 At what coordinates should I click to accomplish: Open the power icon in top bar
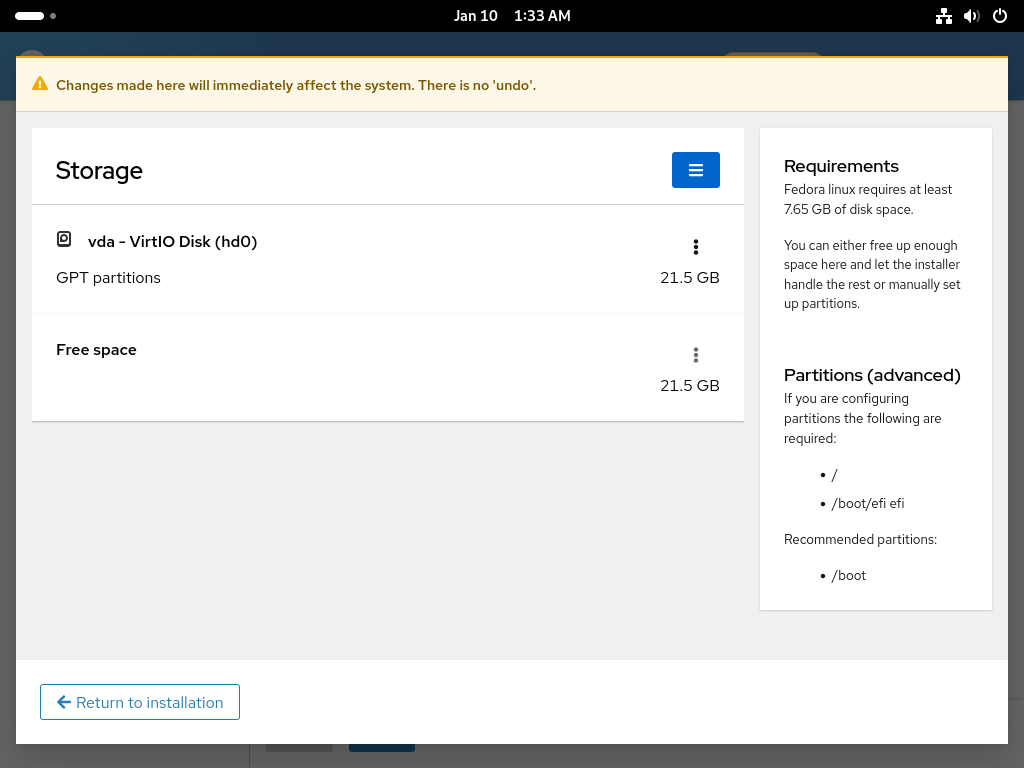1000,16
